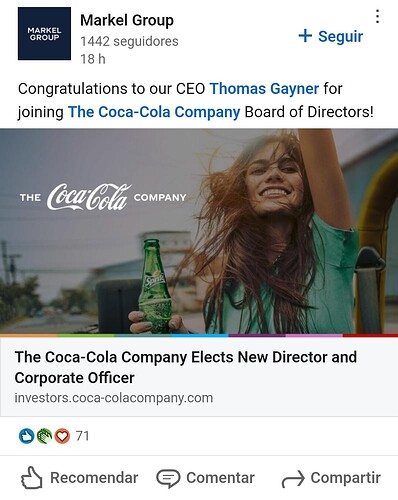Open the three-dot post options menu
Screen dimensions: 398x500
coord(377,16)
